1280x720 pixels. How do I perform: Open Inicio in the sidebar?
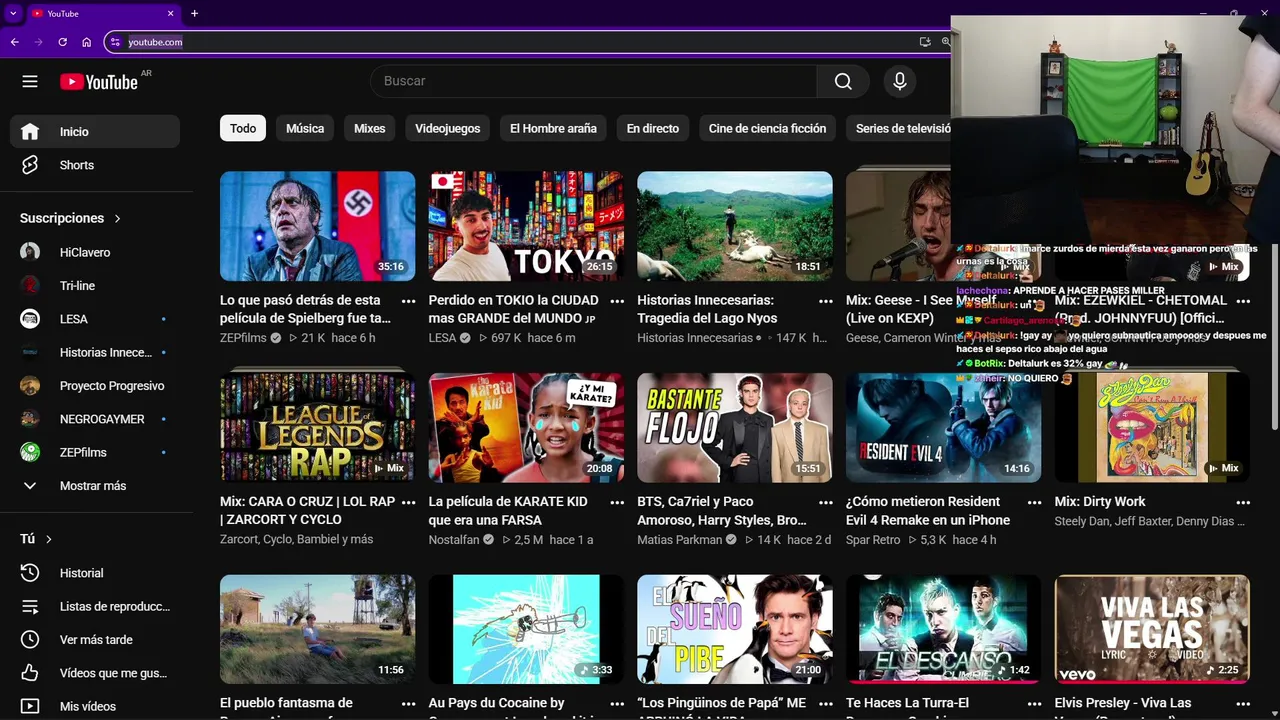click(x=95, y=132)
